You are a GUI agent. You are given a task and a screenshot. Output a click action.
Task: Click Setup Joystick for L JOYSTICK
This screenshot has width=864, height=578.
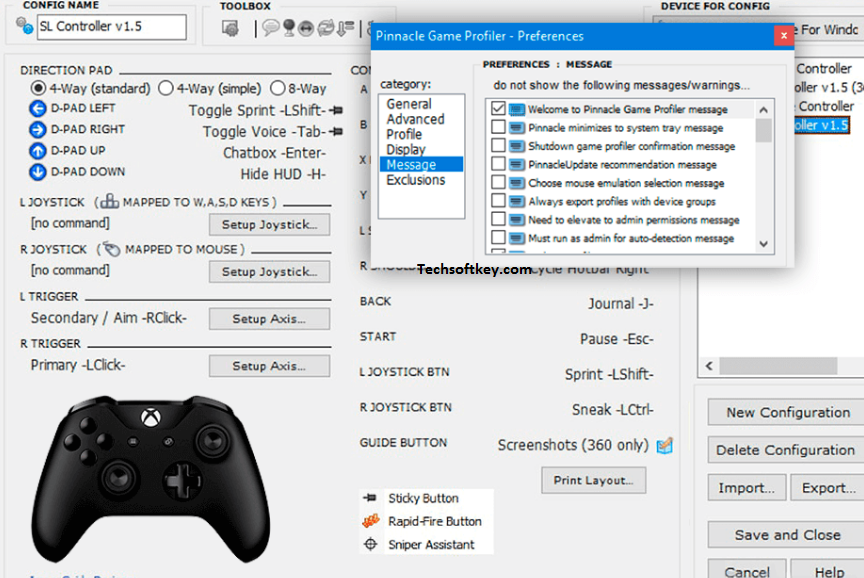pos(269,224)
